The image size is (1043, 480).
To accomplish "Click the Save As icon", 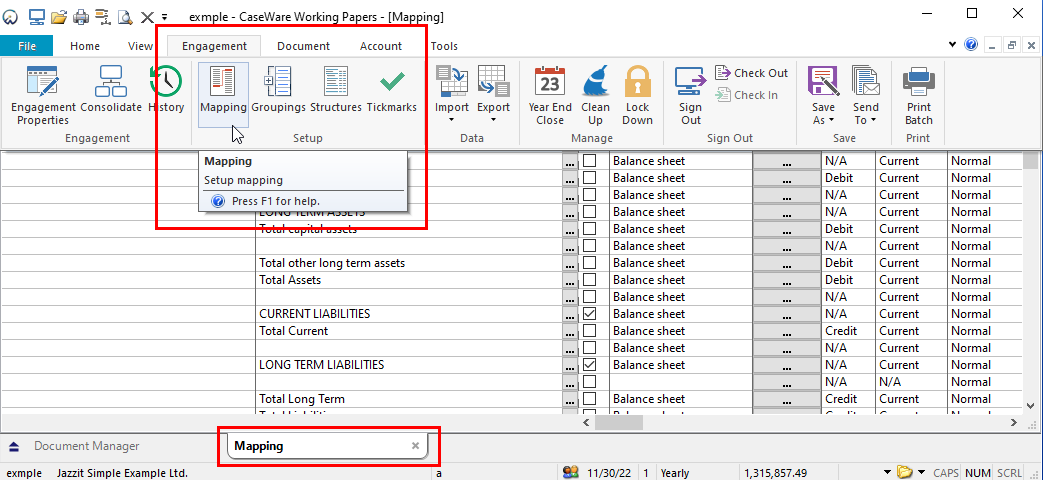I will (x=823, y=80).
